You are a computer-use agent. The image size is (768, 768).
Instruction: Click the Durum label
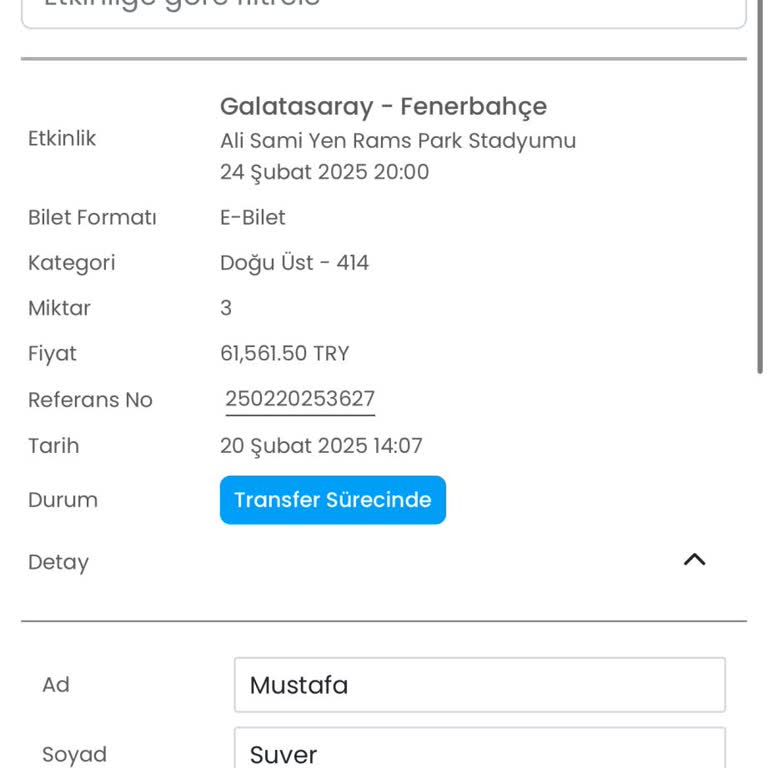[63, 500]
